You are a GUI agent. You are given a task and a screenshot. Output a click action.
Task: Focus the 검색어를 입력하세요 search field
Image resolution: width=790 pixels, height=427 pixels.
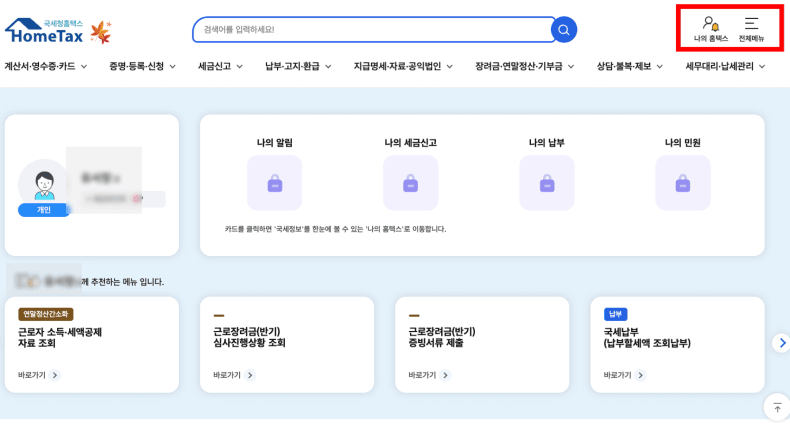coord(373,30)
